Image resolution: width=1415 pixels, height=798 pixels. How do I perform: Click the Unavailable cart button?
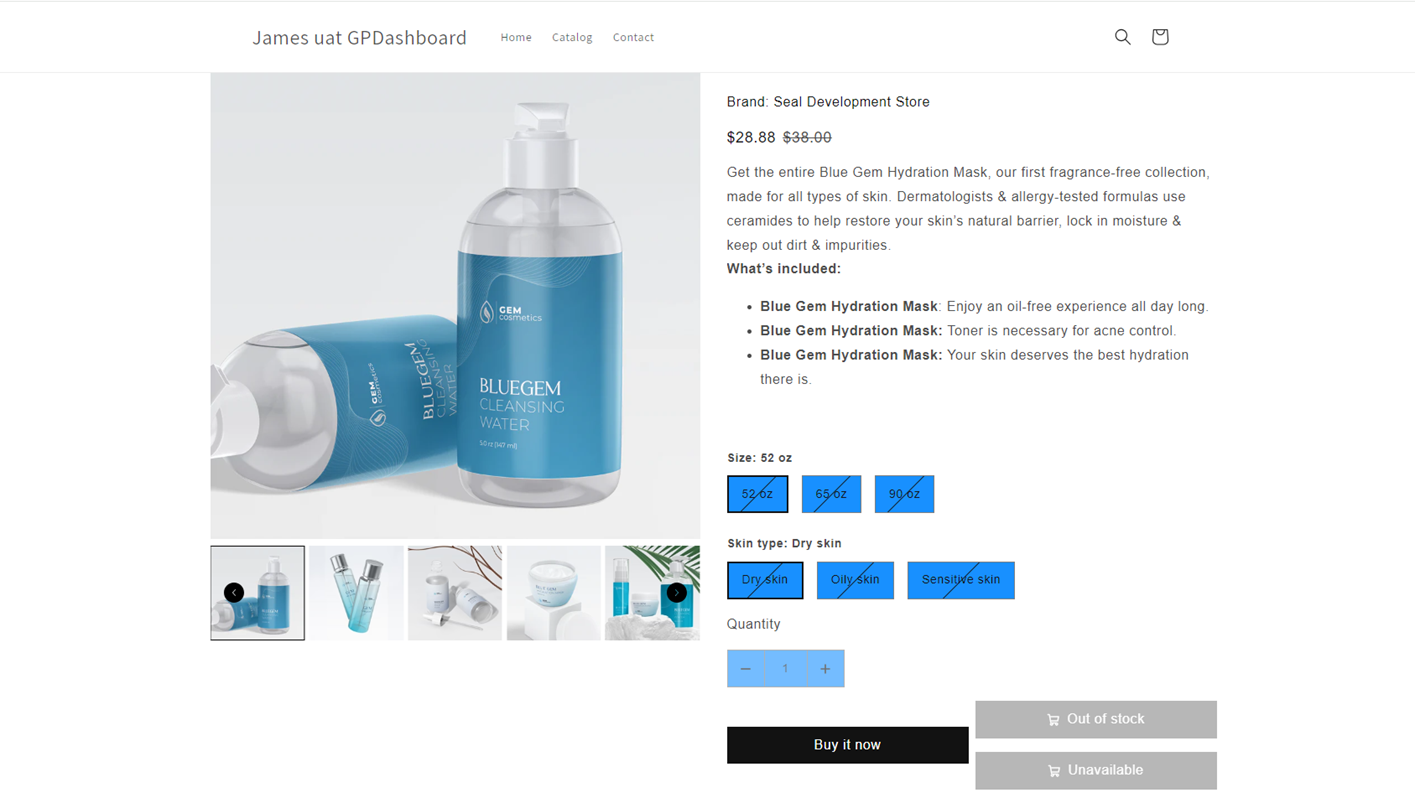[x=1096, y=770]
